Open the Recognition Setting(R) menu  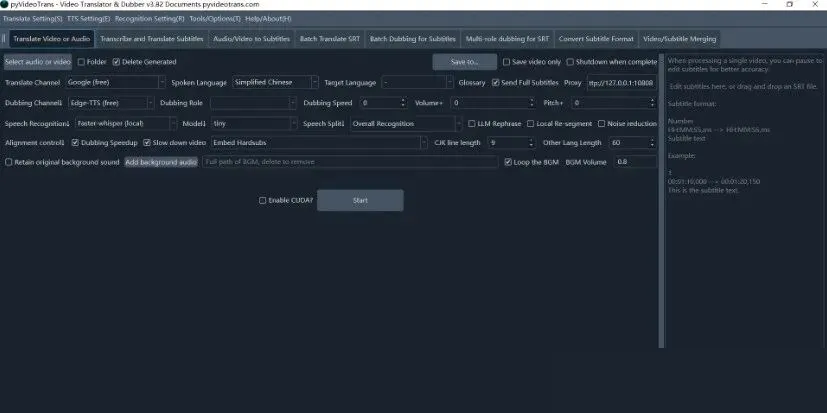[x=150, y=18]
